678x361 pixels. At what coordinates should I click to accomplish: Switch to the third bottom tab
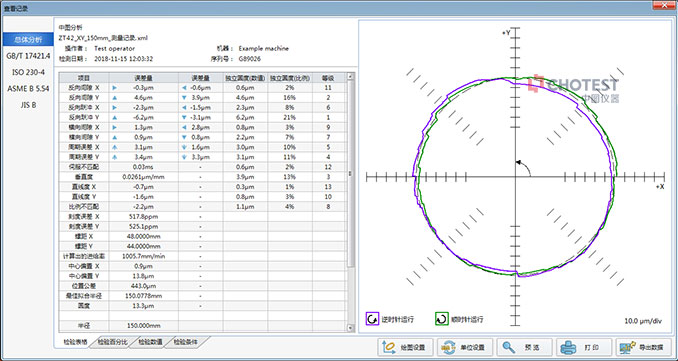150,342
